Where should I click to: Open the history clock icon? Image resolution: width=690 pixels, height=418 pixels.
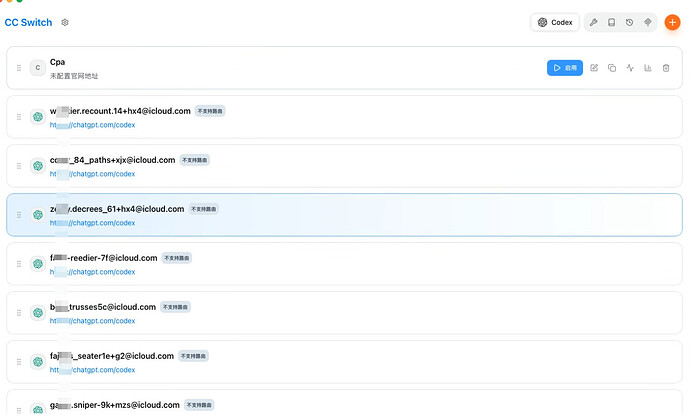(629, 22)
